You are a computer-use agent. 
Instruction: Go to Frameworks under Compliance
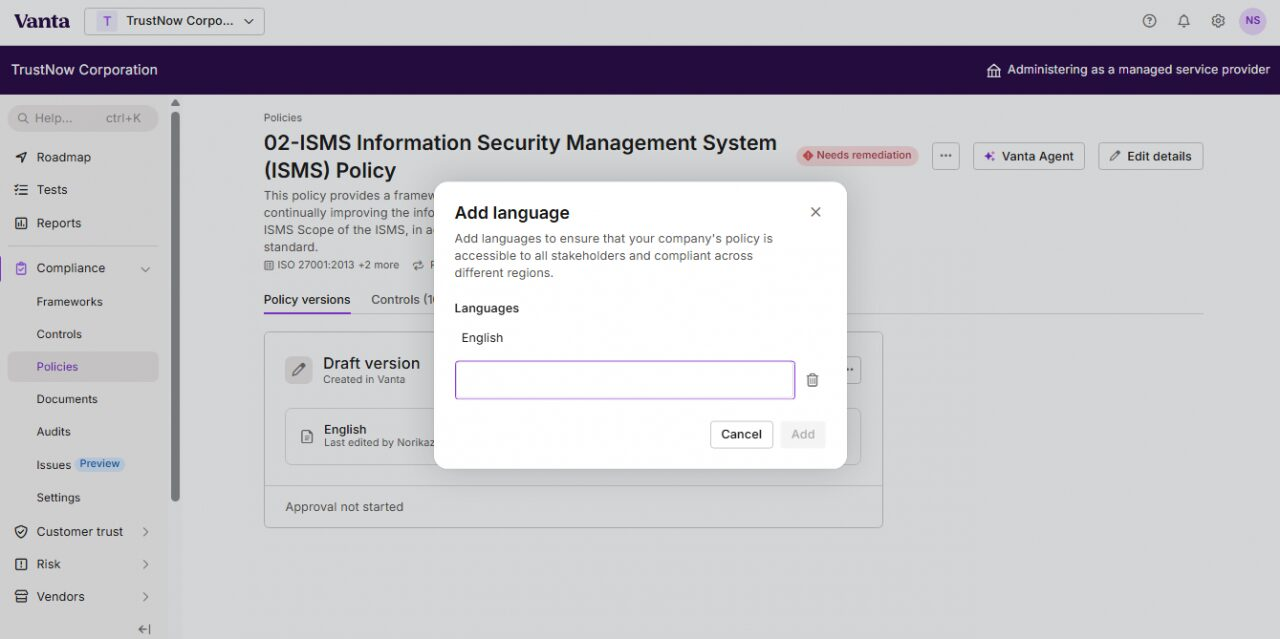(69, 302)
